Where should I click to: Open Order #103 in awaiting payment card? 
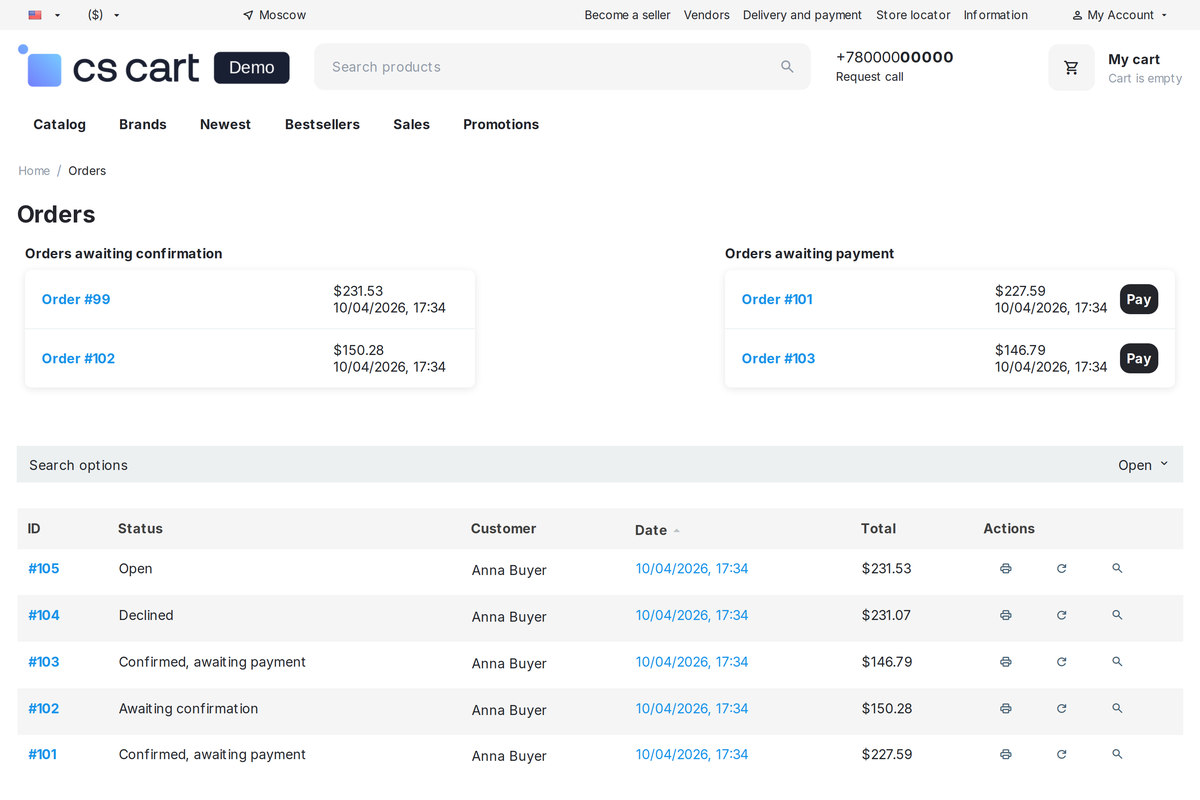778,358
